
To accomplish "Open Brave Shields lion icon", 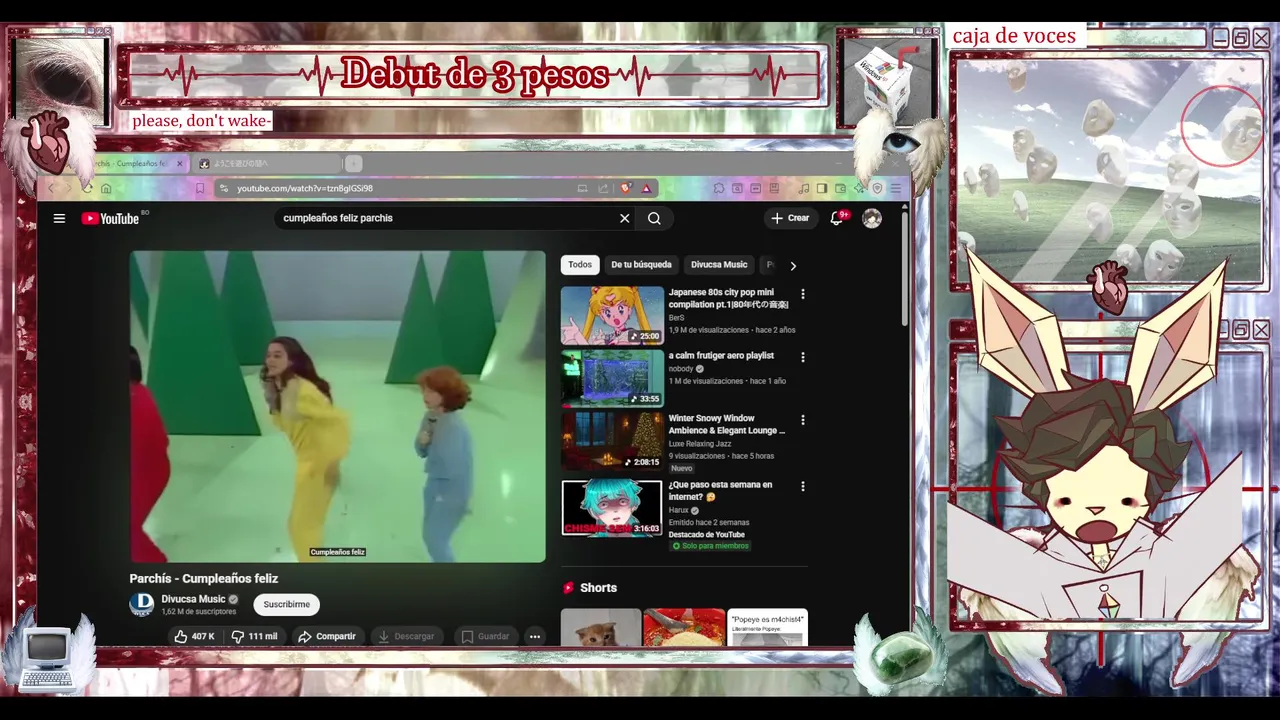I will point(627,188).
